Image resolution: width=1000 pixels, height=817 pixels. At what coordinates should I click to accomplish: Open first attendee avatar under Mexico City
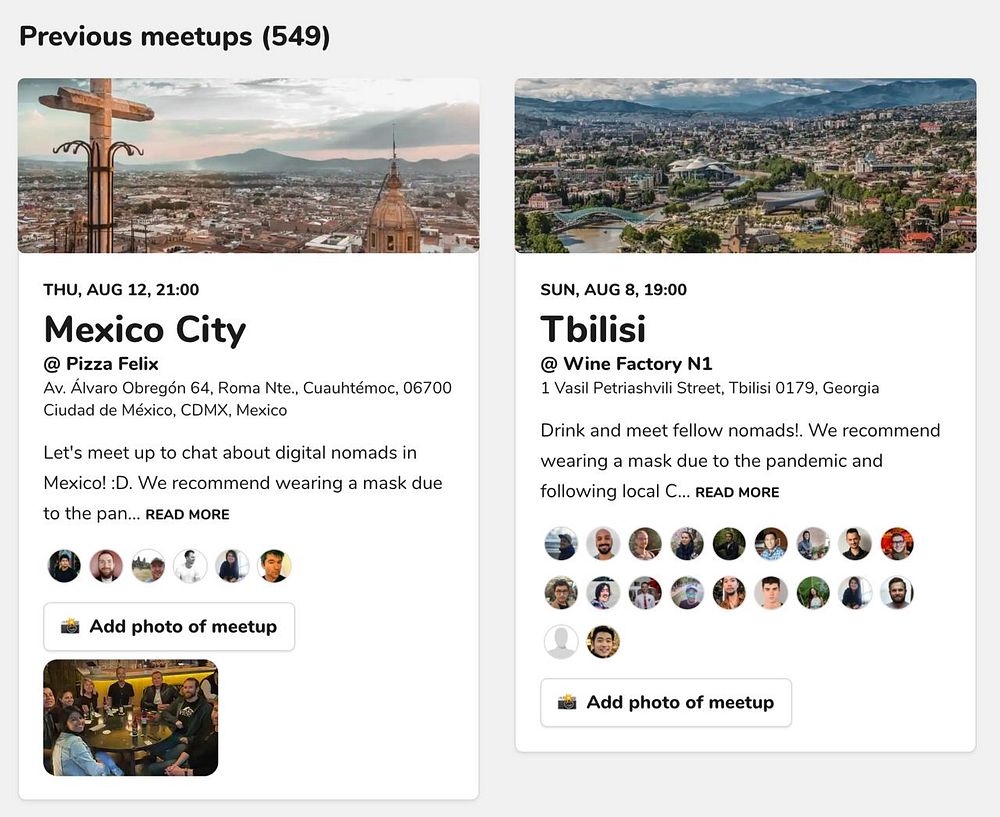tap(64, 566)
